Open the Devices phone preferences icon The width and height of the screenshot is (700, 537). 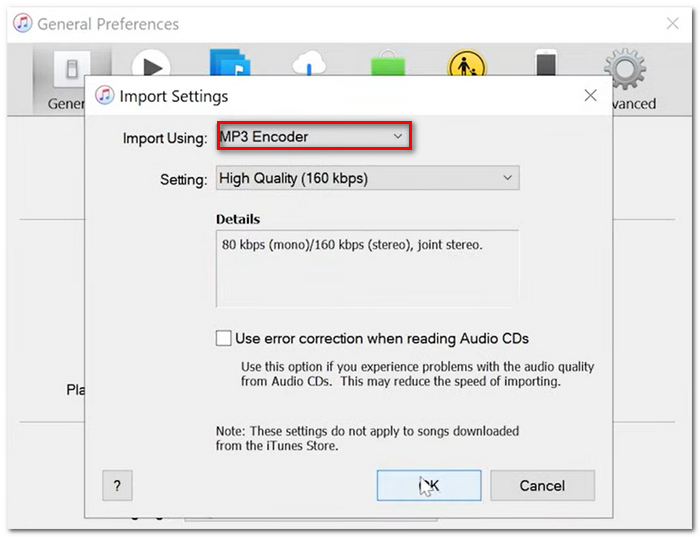546,62
